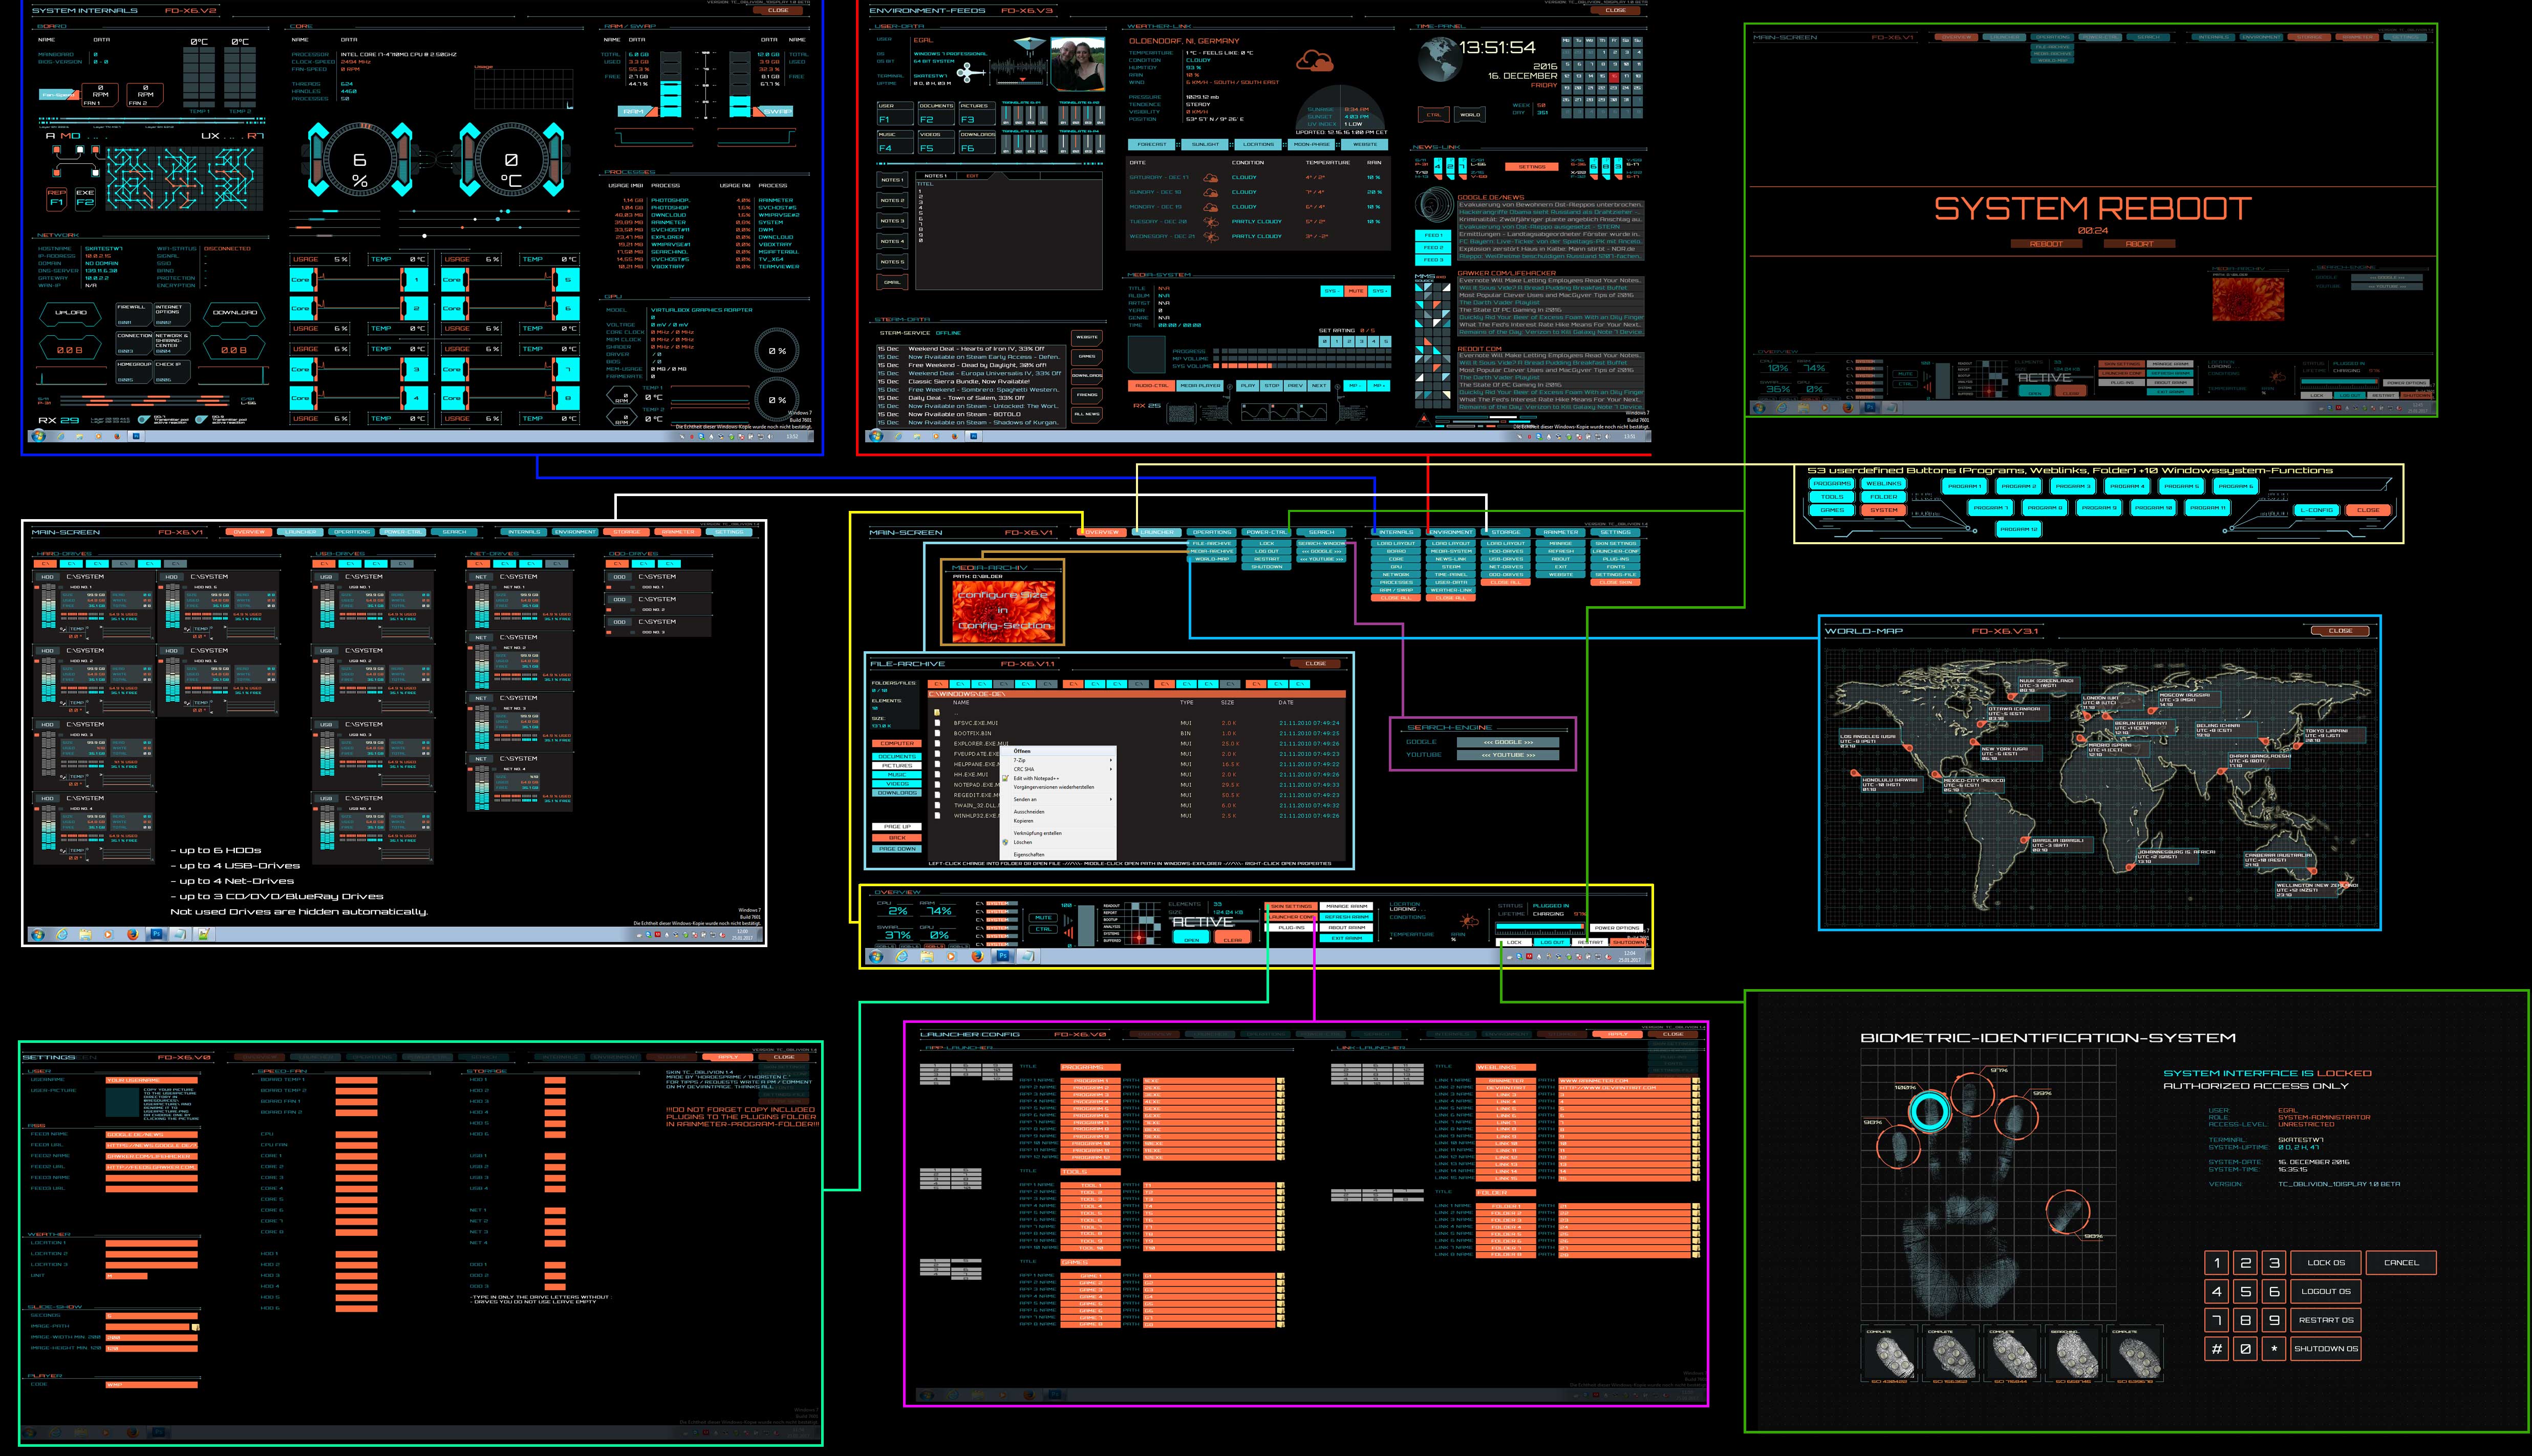Click NOTES 3 in the Environment-Feeds notes list
The width and height of the screenshot is (2532, 1456).
(893, 221)
